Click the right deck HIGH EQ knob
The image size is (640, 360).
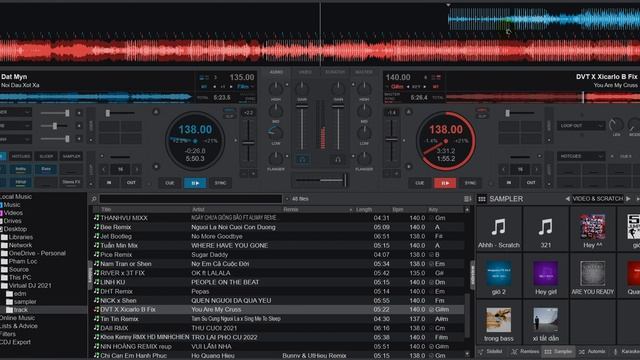click(x=364, y=89)
